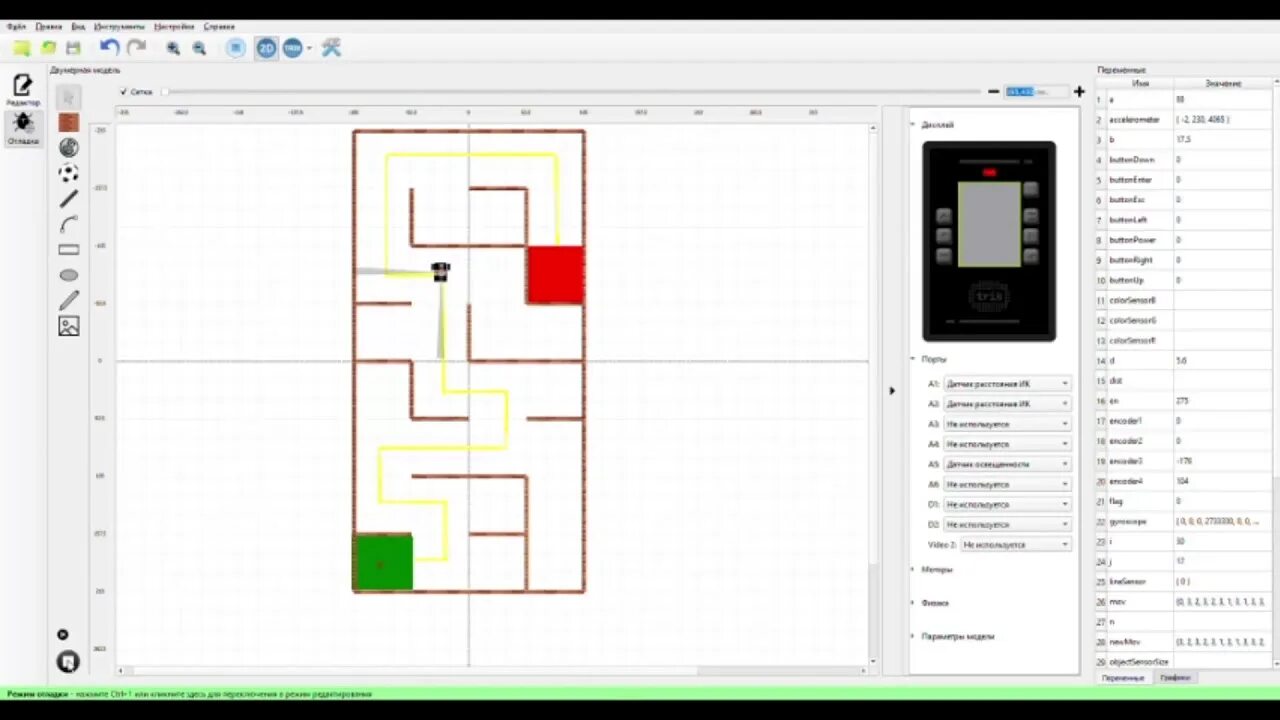Open settings with the tools icon
Viewport: 1280px width, 720px height.
pyautogui.click(x=331, y=48)
